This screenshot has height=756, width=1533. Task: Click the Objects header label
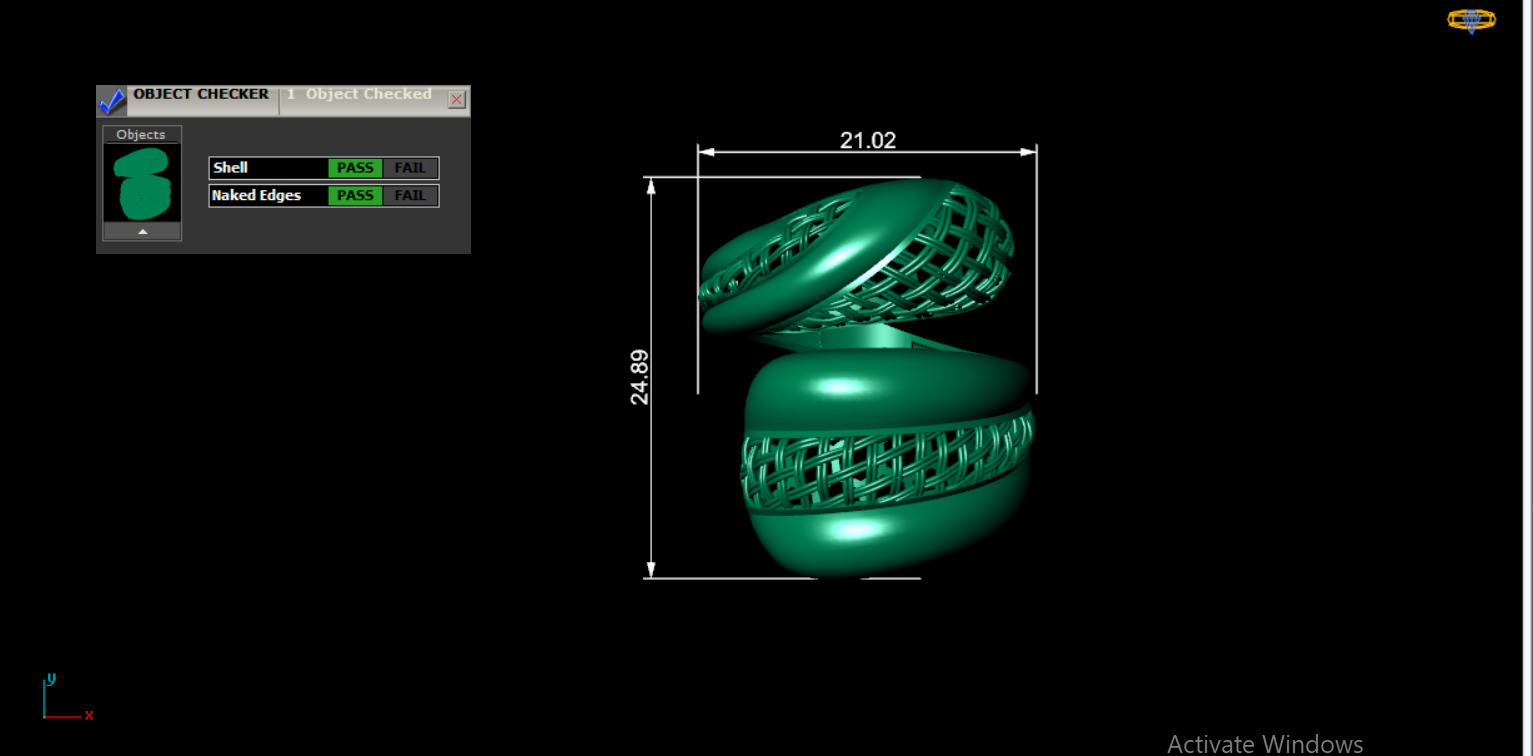point(141,134)
